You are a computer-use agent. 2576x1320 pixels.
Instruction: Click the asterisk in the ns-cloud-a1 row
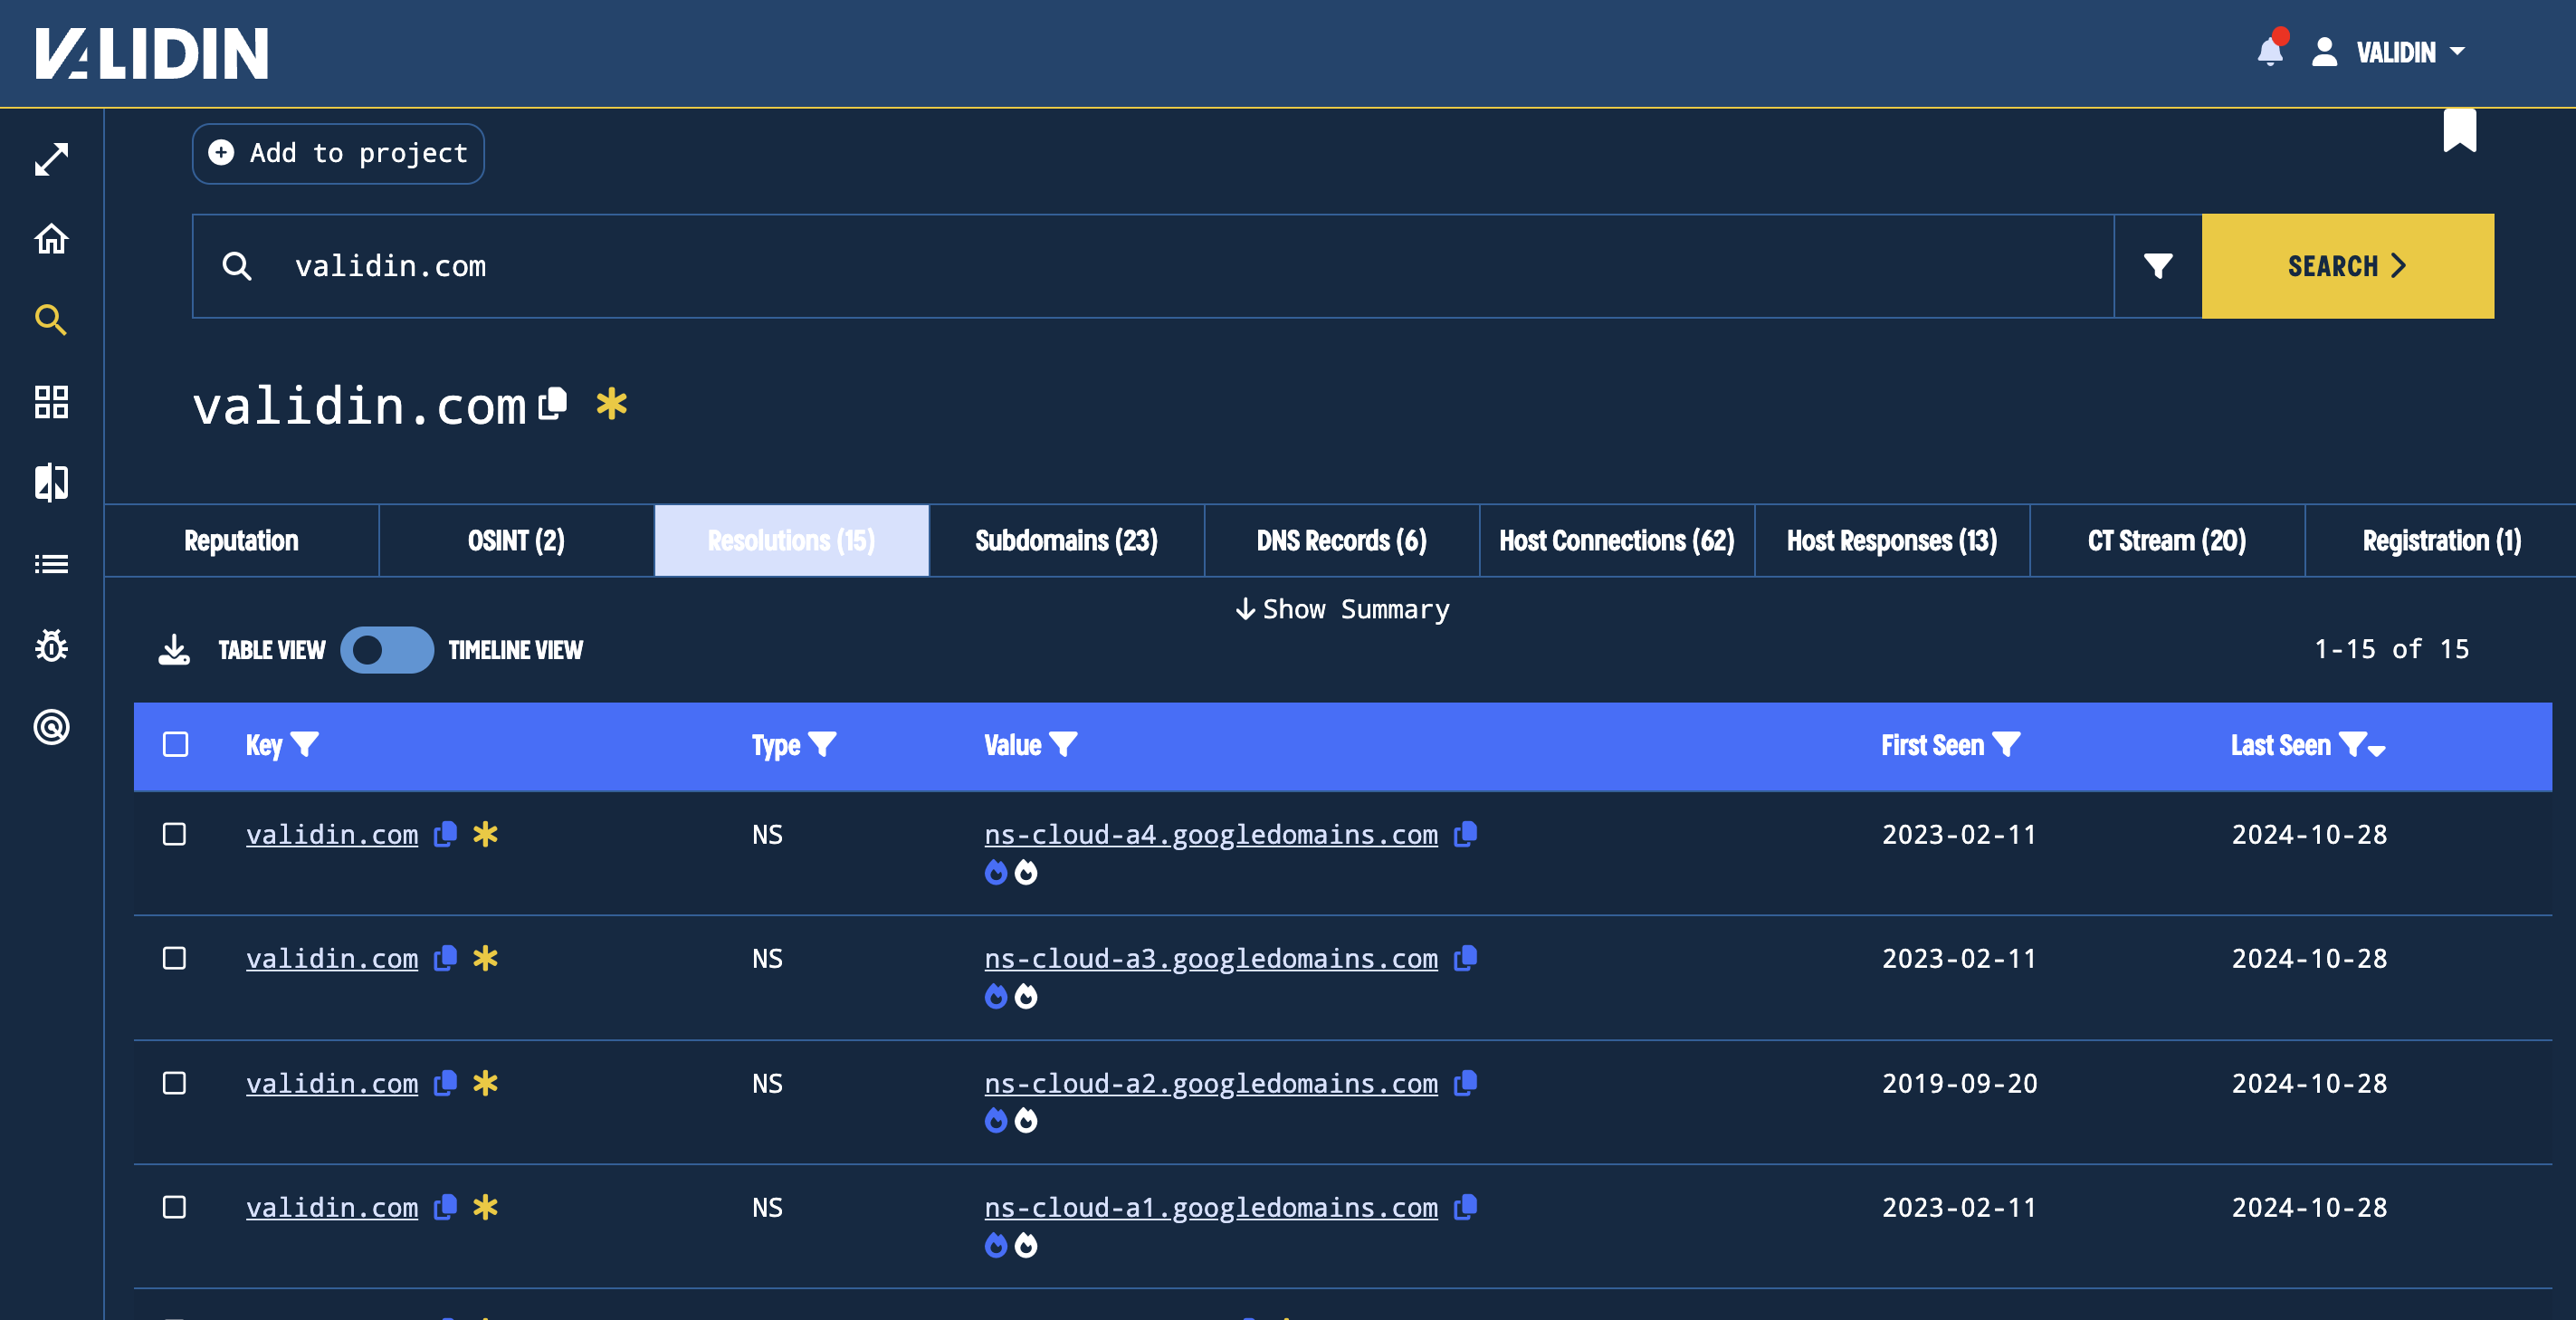(485, 1207)
